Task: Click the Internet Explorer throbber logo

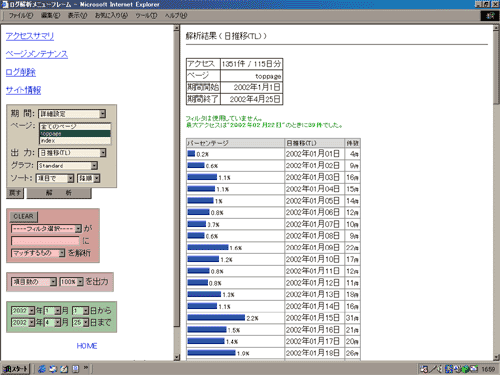Action: (489, 16)
